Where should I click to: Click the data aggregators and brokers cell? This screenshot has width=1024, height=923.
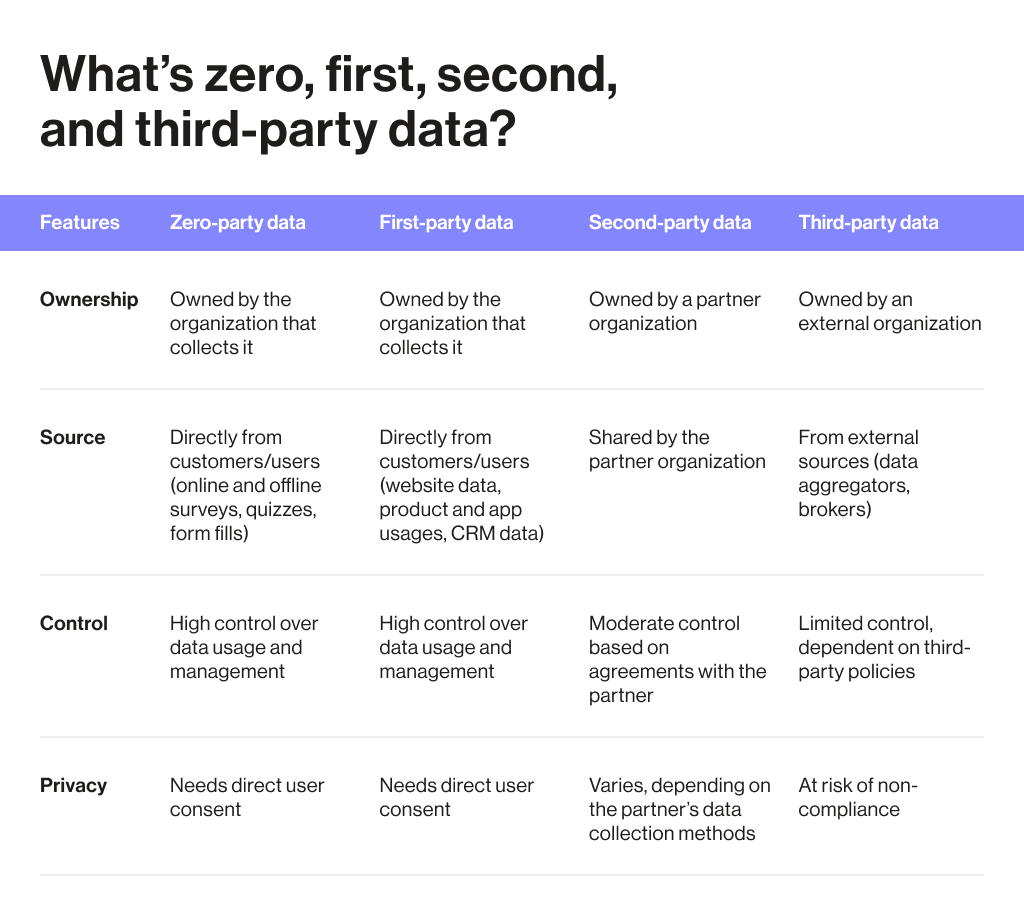(858, 473)
